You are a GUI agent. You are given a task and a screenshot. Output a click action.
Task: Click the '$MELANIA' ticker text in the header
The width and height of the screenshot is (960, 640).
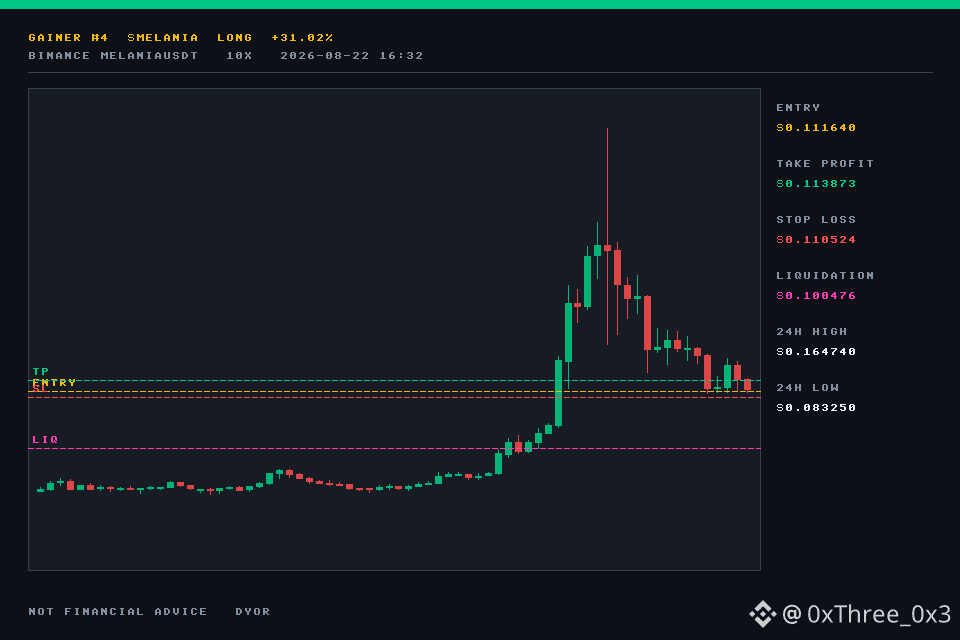pos(163,37)
